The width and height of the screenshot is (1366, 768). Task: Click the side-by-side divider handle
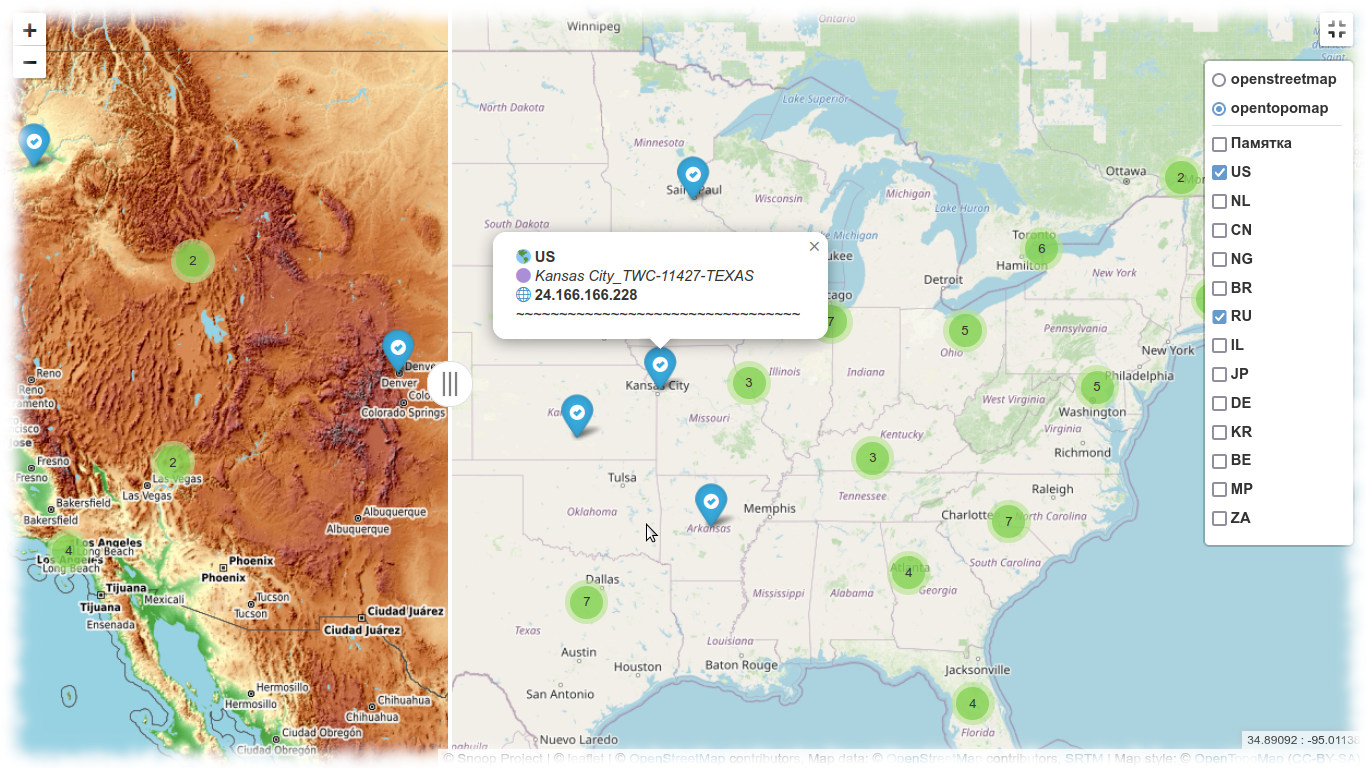click(450, 384)
